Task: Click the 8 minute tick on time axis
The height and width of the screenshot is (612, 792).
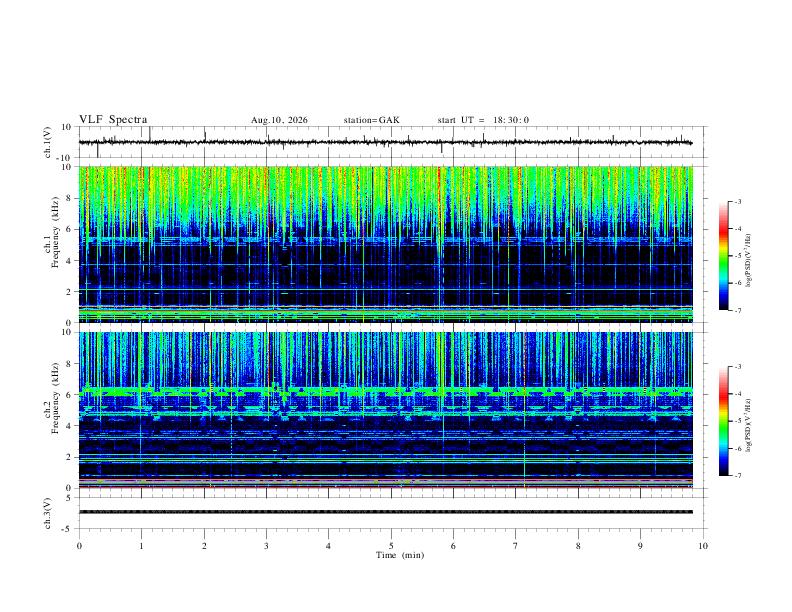Action: click(x=578, y=546)
